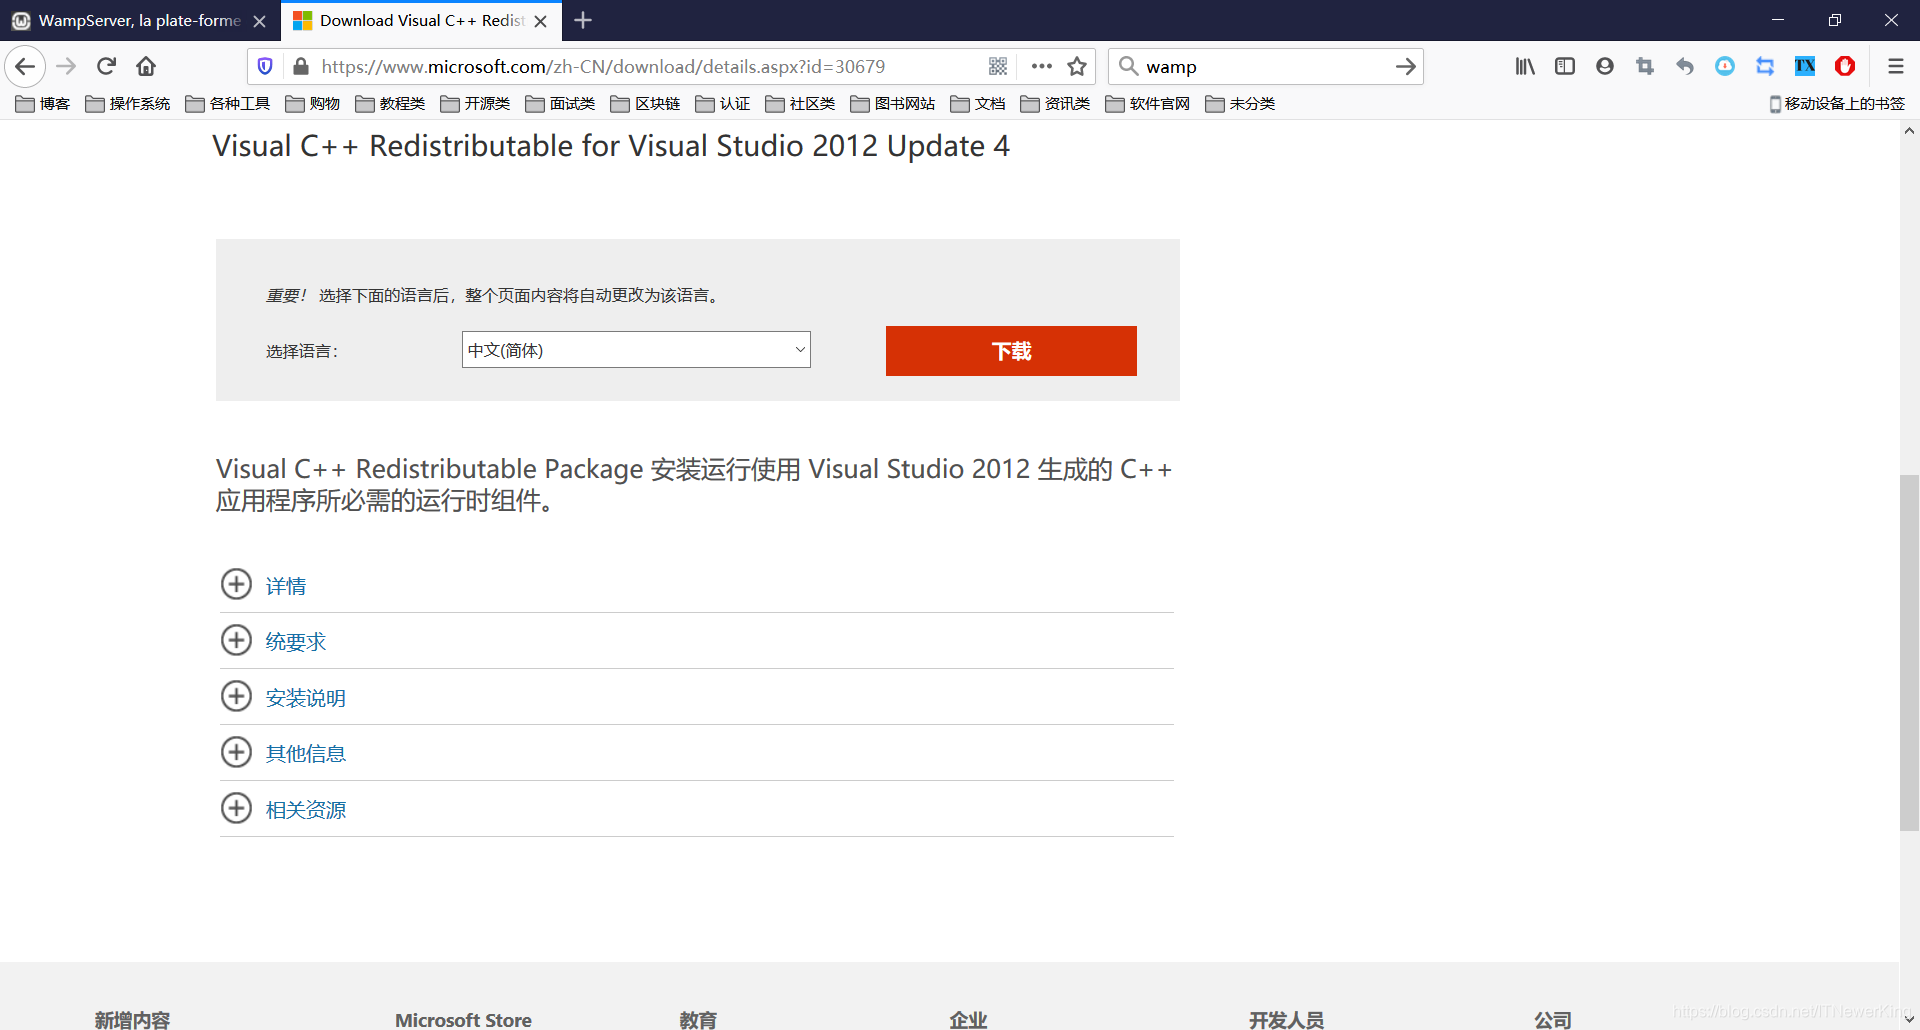Click the crop screenshot toolbar icon

pyautogui.click(x=1645, y=66)
